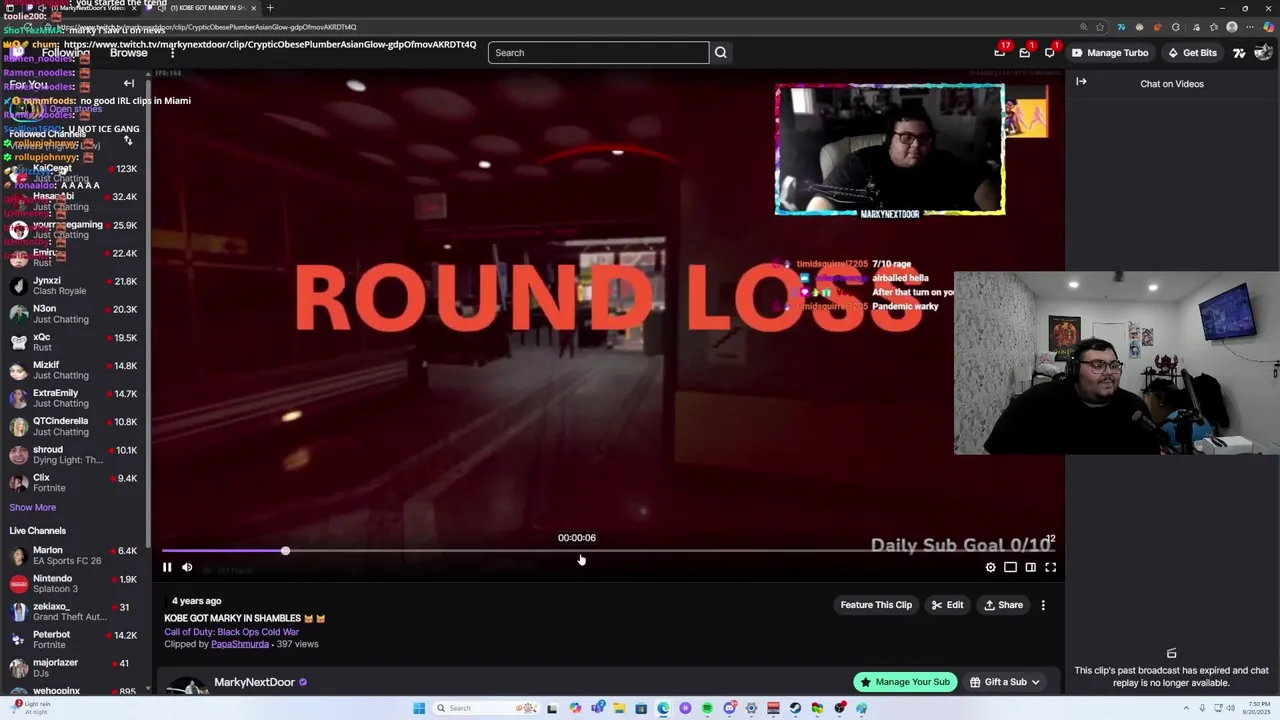Image resolution: width=1280 pixels, height=720 pixels.
Task: Open Mizkif channel in sidebar
Action: (x=75, y=370)
